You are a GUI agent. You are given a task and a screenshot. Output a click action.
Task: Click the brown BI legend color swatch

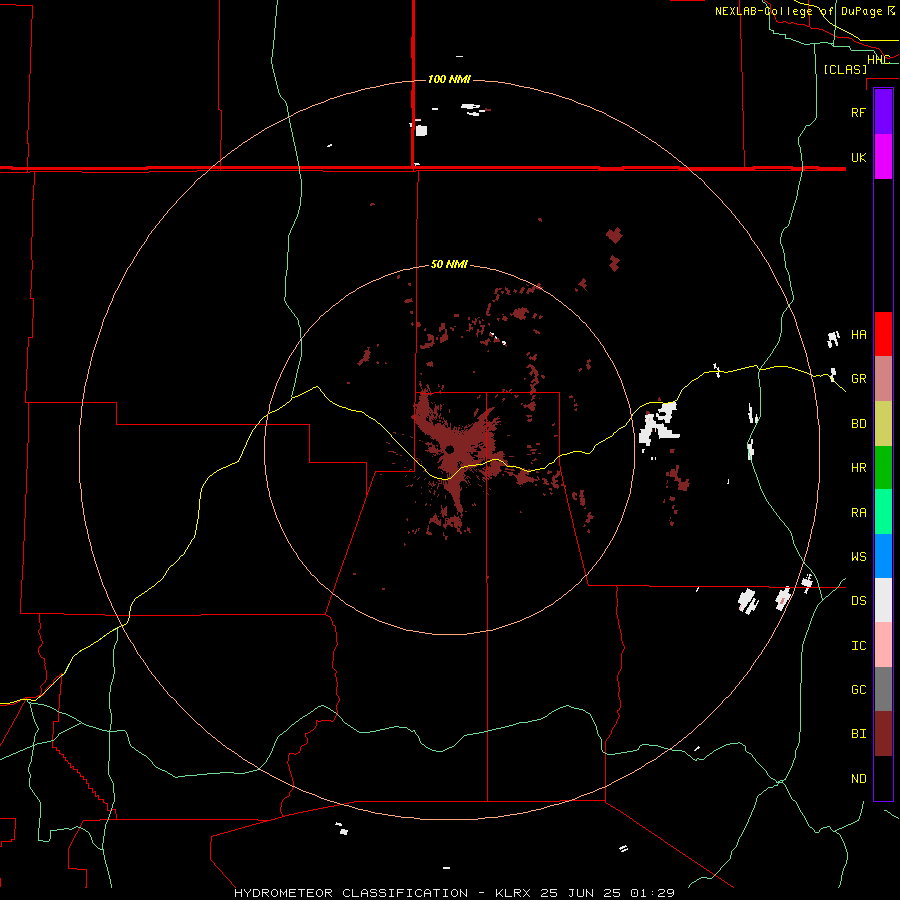click(883, 734)
